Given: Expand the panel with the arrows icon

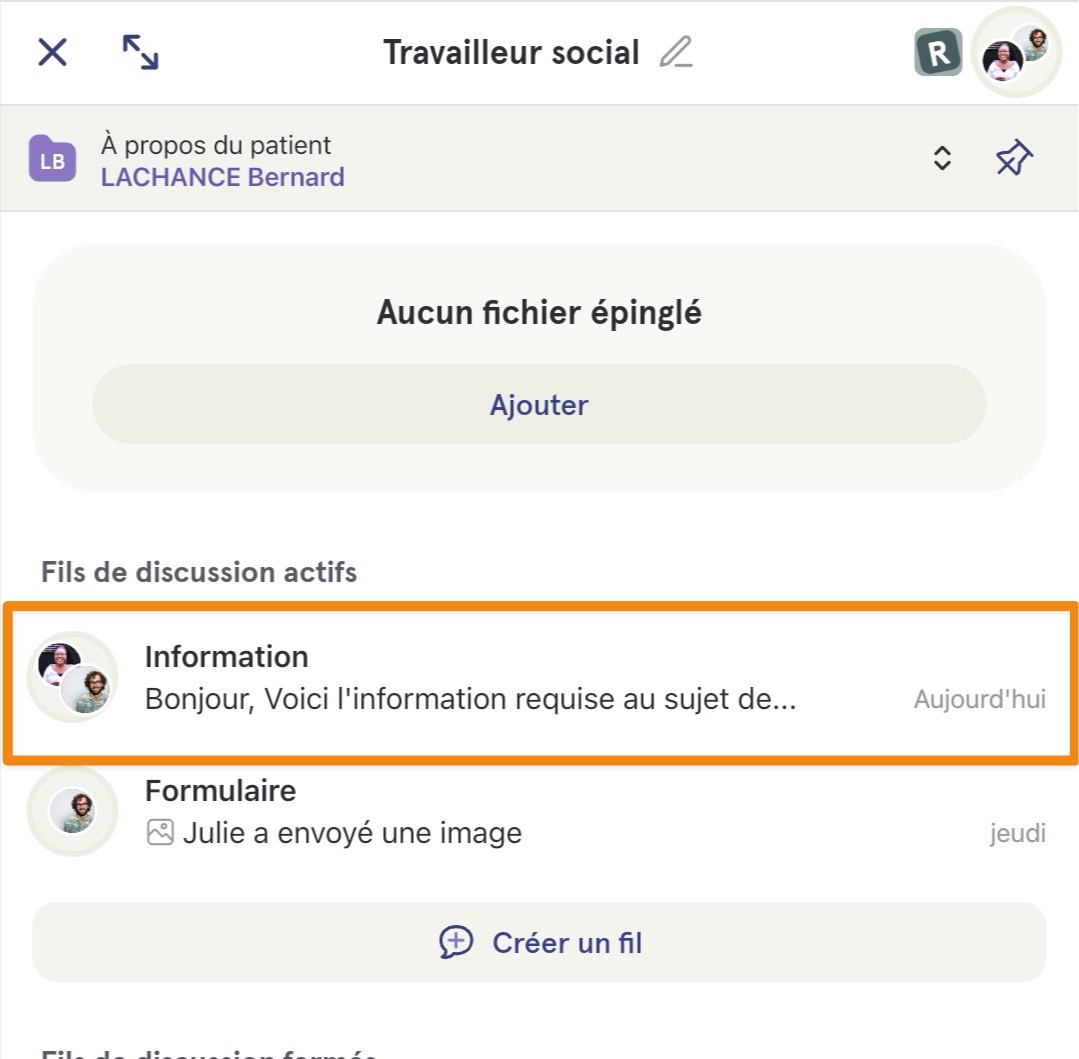Looking at the screenshot, I should [x=140, y=52].
